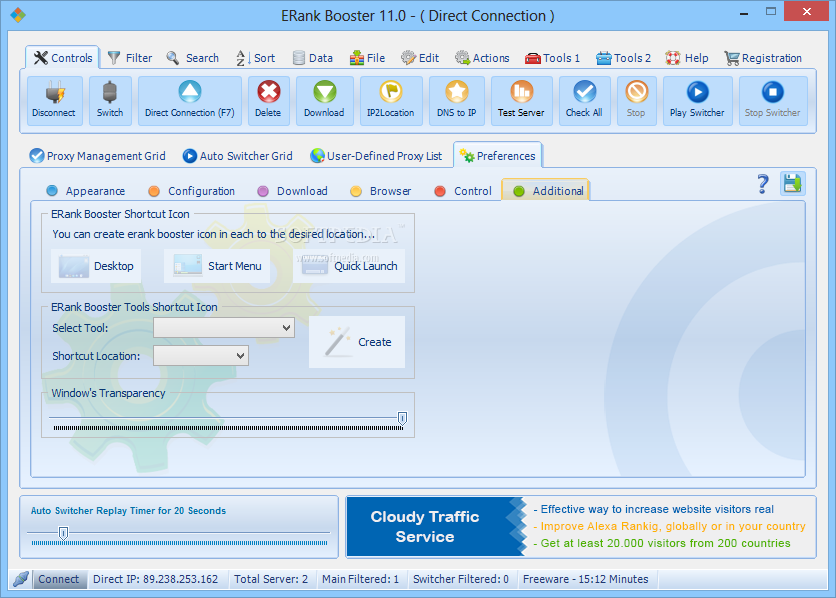Select the Preferences tab
This screenshot has width=836, height=598.
tap(498, 156)
